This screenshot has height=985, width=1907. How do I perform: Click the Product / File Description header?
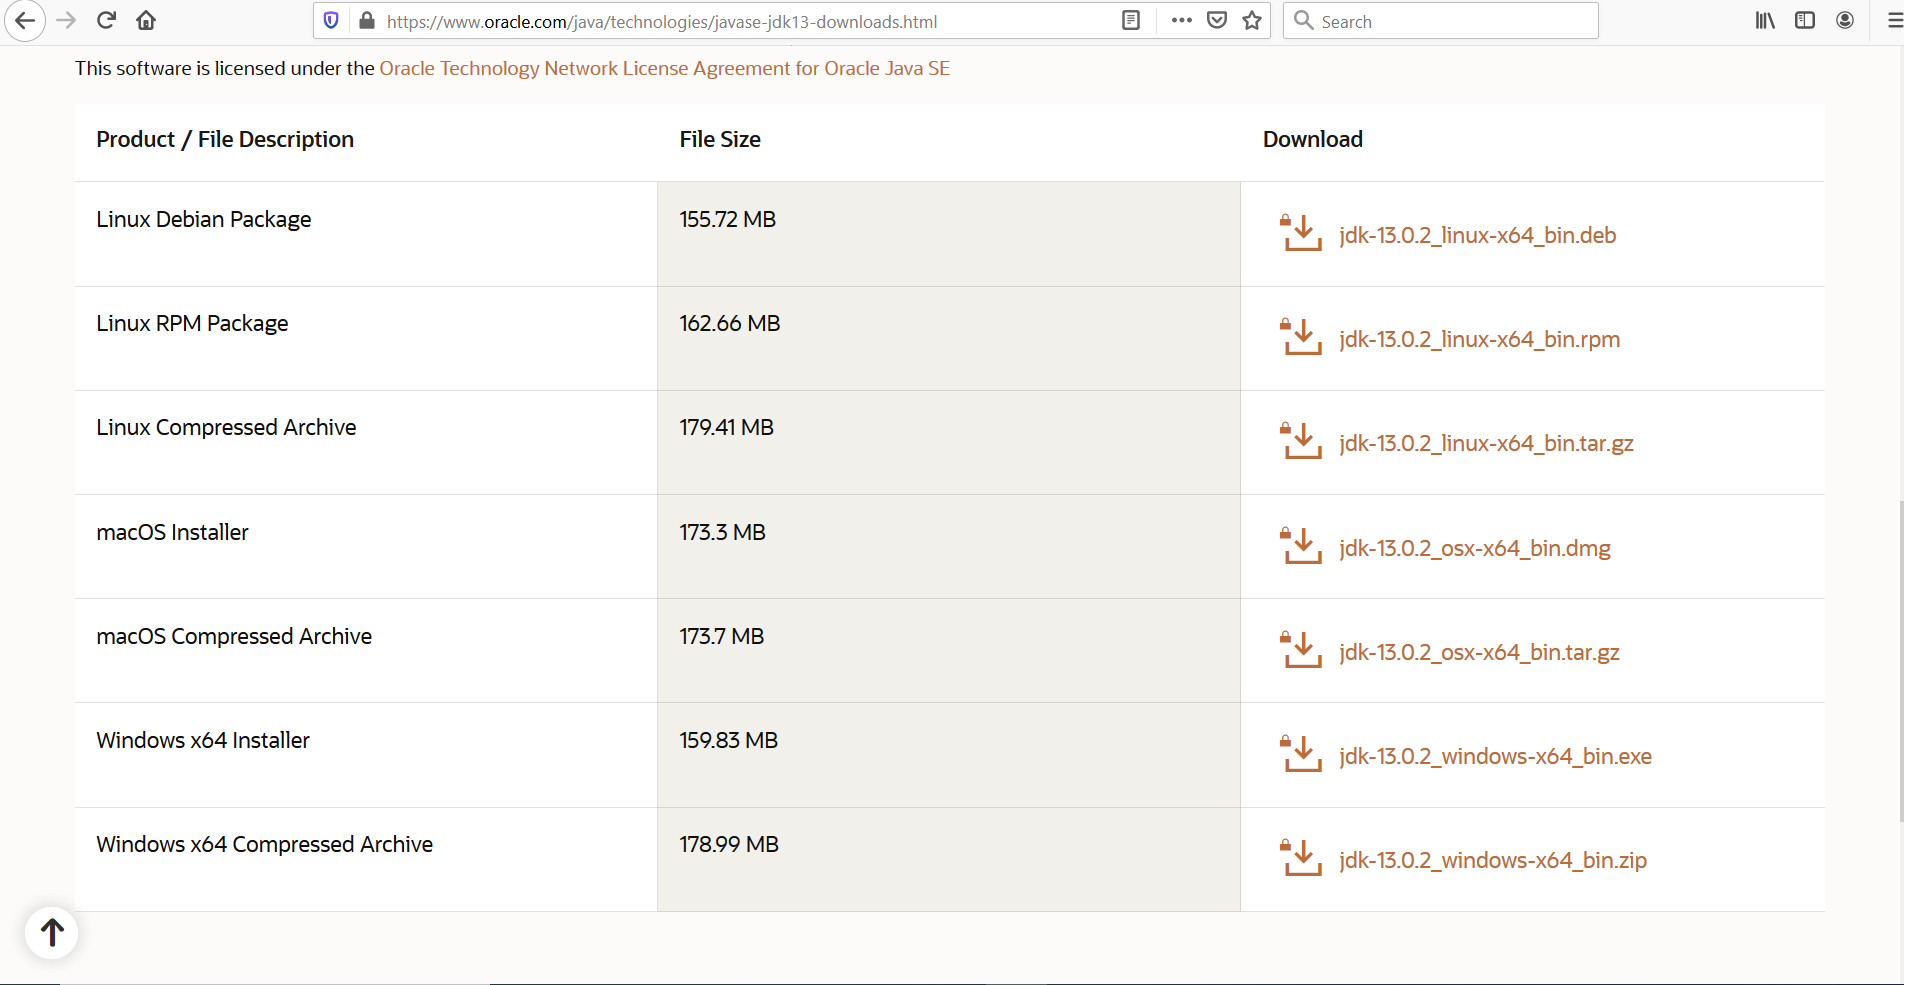click(225, 139)
